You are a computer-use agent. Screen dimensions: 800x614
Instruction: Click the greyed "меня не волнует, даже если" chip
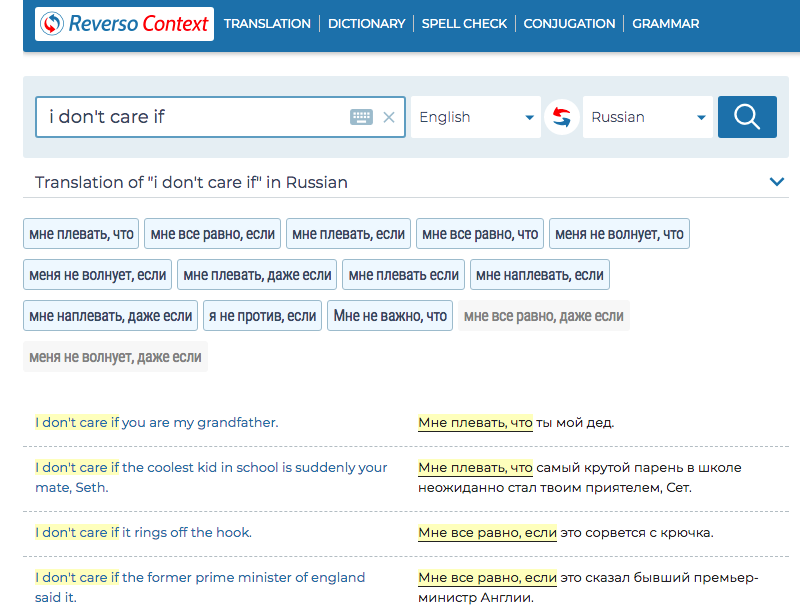[x=115, y=357]
